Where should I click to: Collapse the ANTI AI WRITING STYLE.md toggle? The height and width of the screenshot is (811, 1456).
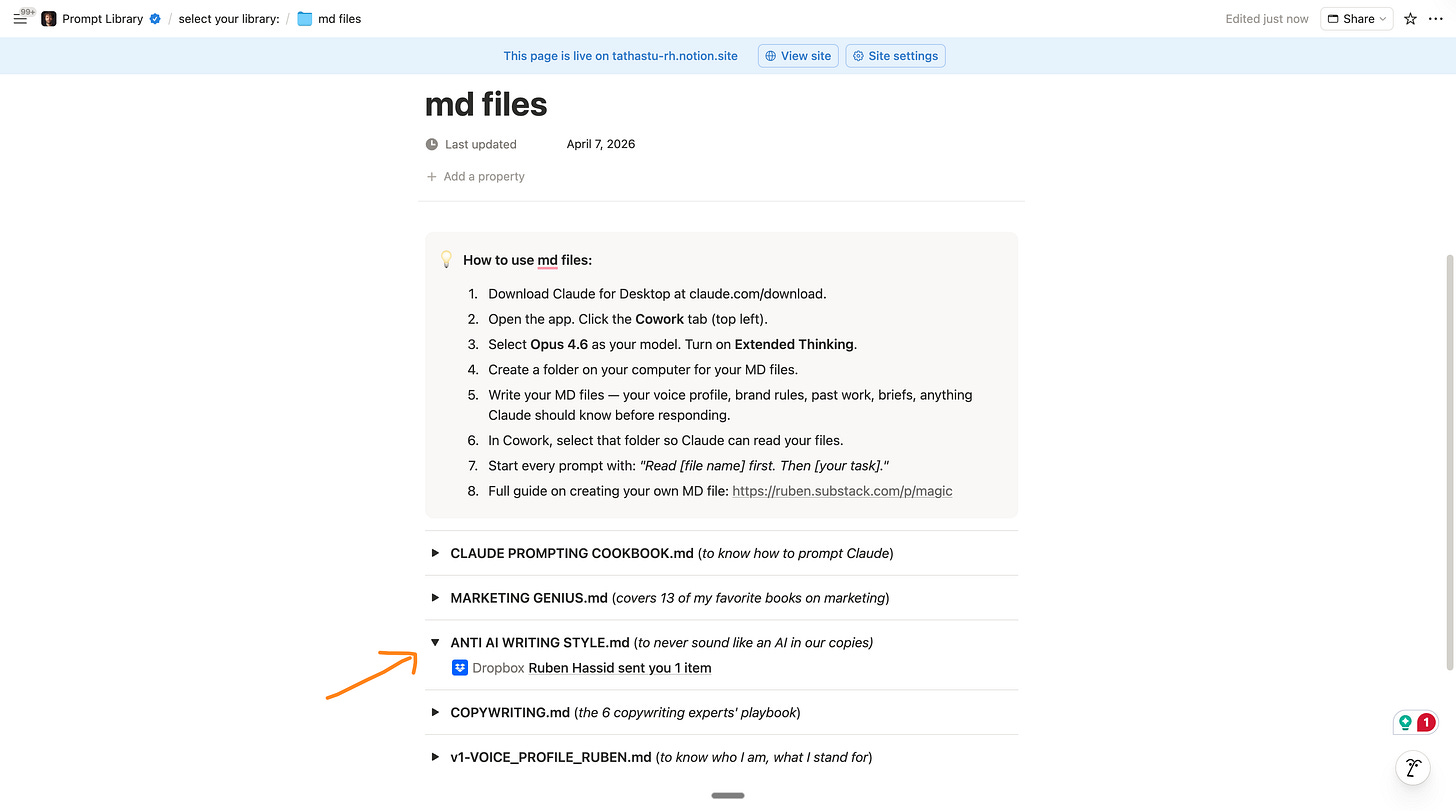coord(435,643)
